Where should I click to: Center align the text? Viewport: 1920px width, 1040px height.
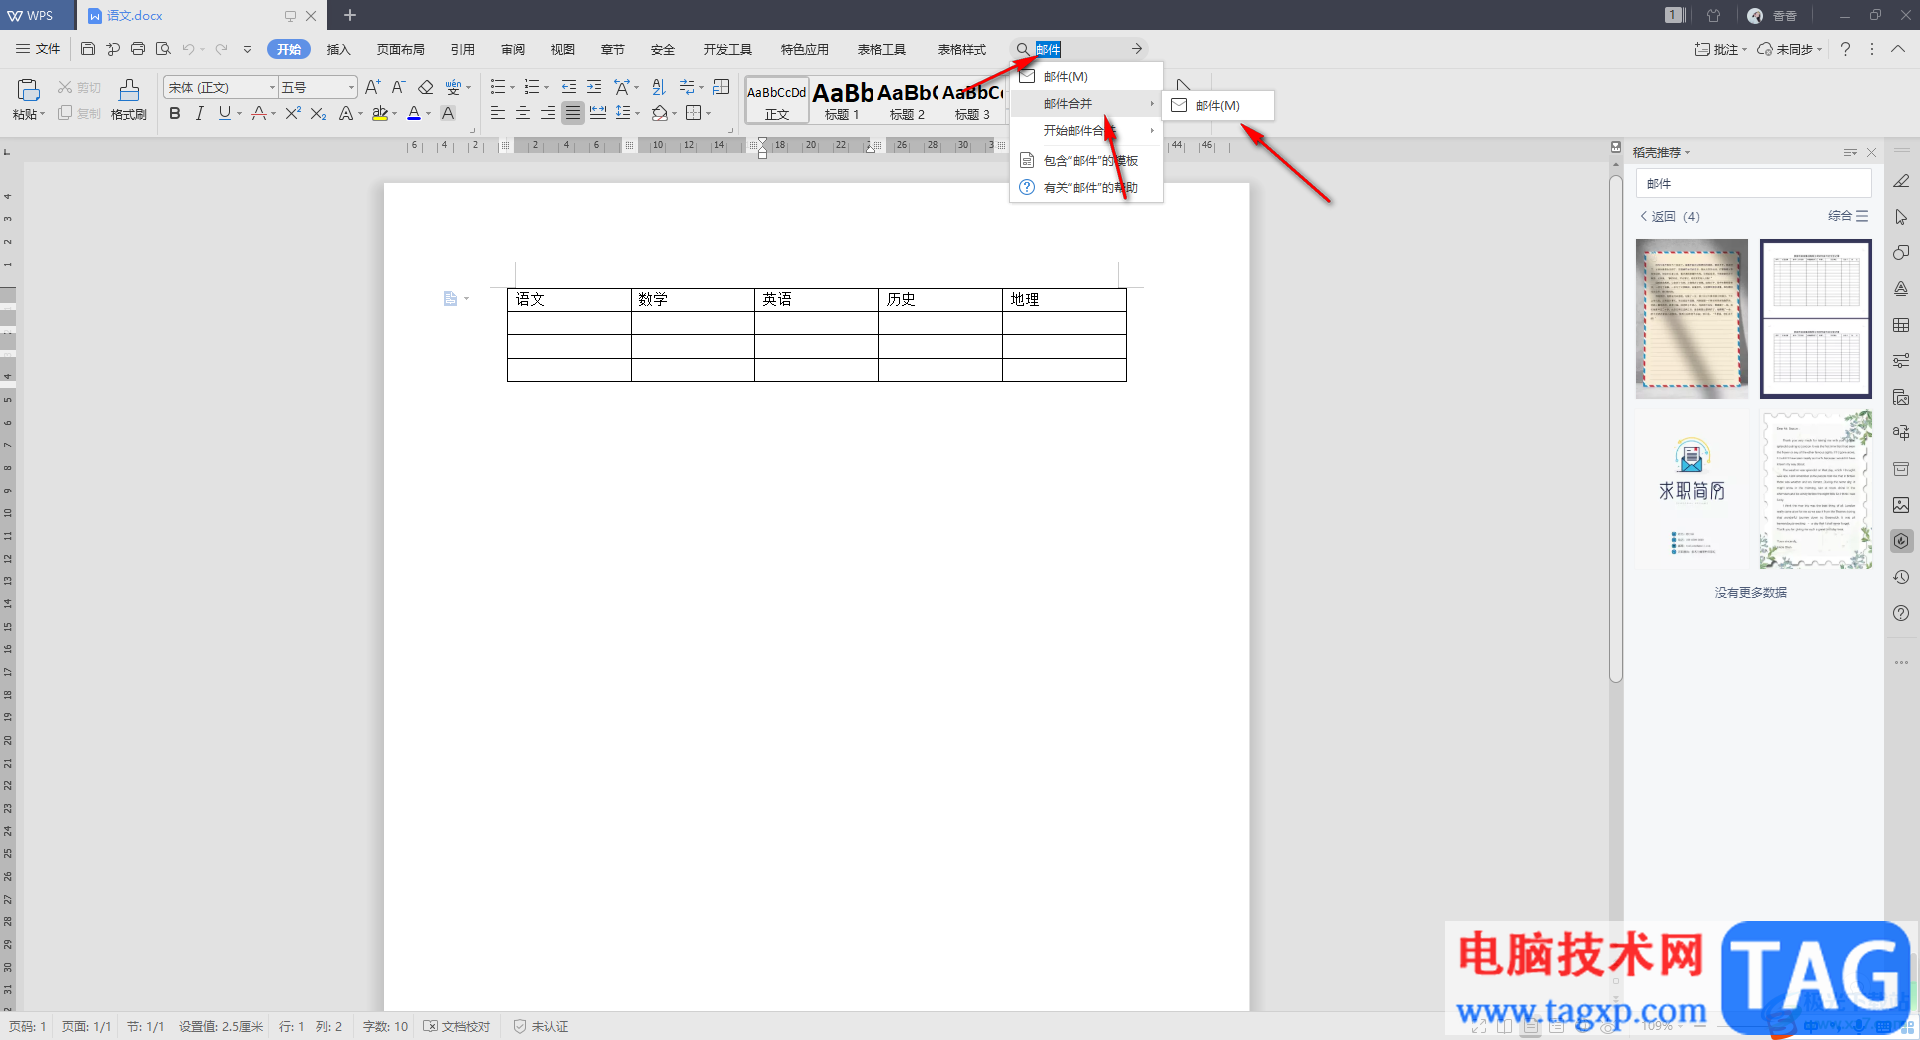pyautogui.click(x=523, y=113)
